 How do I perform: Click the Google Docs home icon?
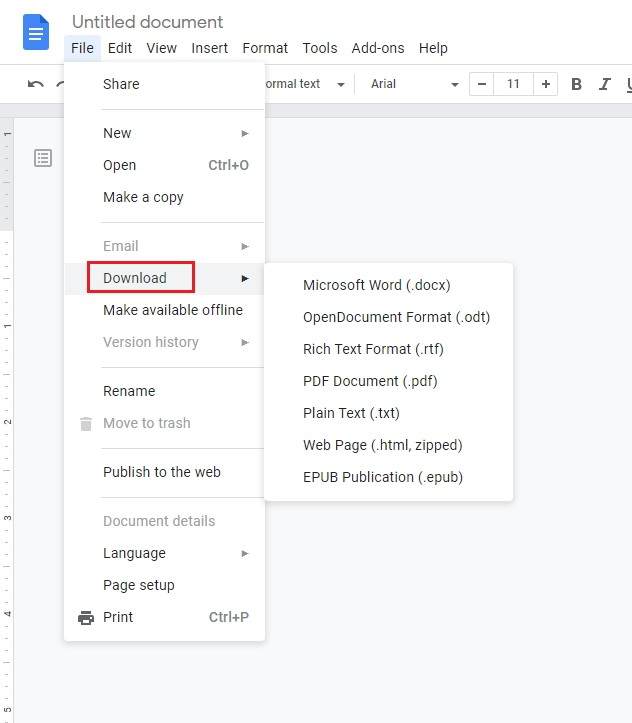[x=36, y=33]
